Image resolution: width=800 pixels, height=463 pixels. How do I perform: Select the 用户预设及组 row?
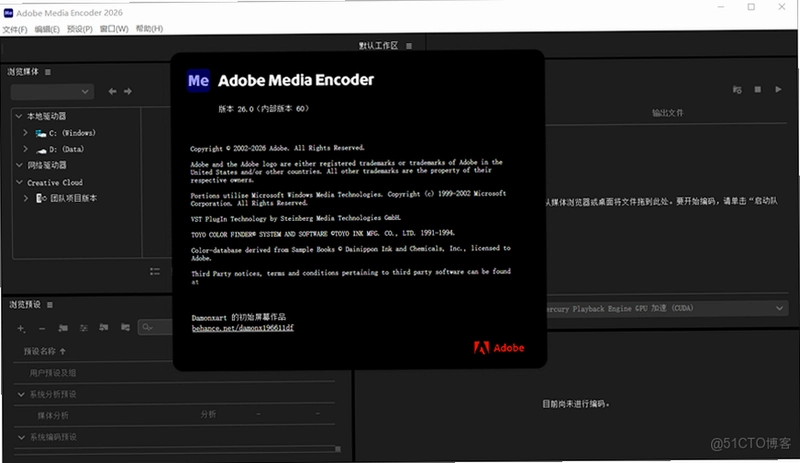coord(173,373)
